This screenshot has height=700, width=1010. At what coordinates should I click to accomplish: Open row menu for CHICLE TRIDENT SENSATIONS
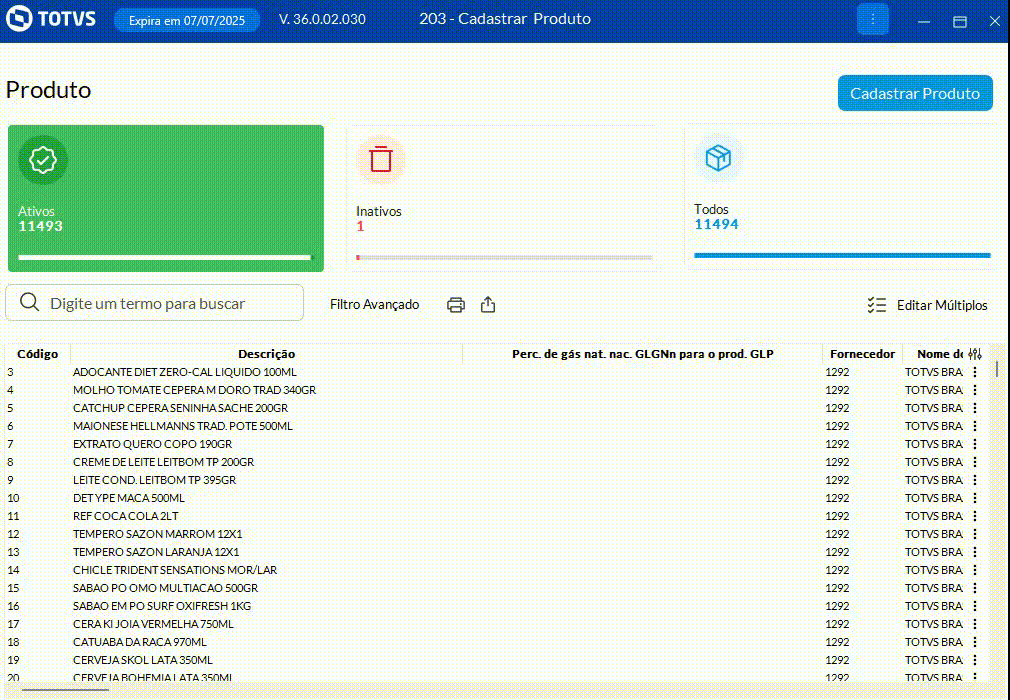(975, 570)
